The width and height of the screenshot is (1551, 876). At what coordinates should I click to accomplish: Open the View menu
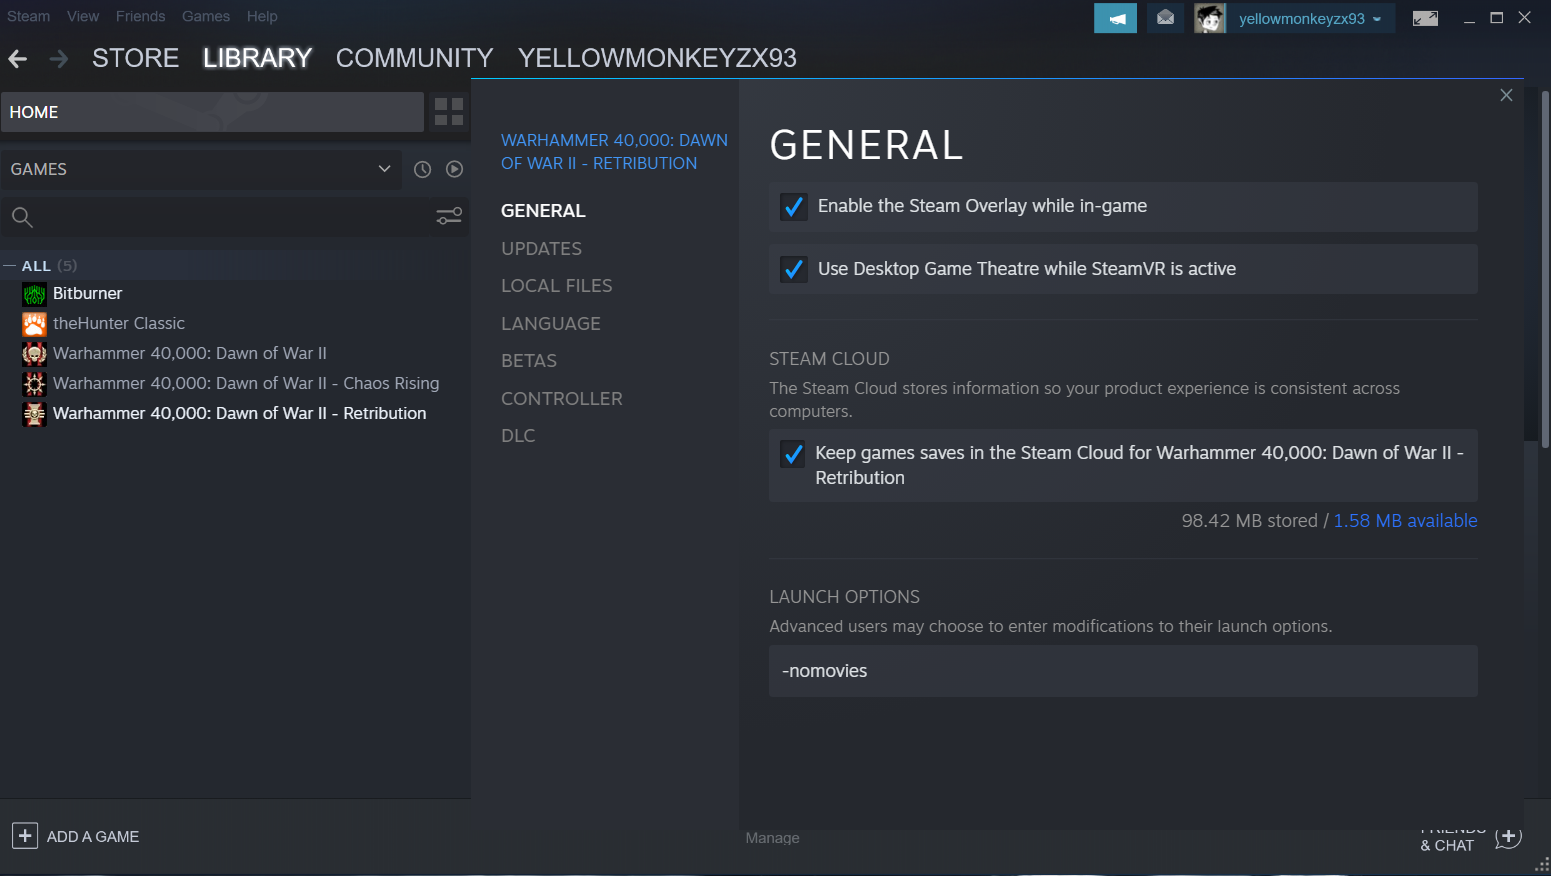point(83,16)
